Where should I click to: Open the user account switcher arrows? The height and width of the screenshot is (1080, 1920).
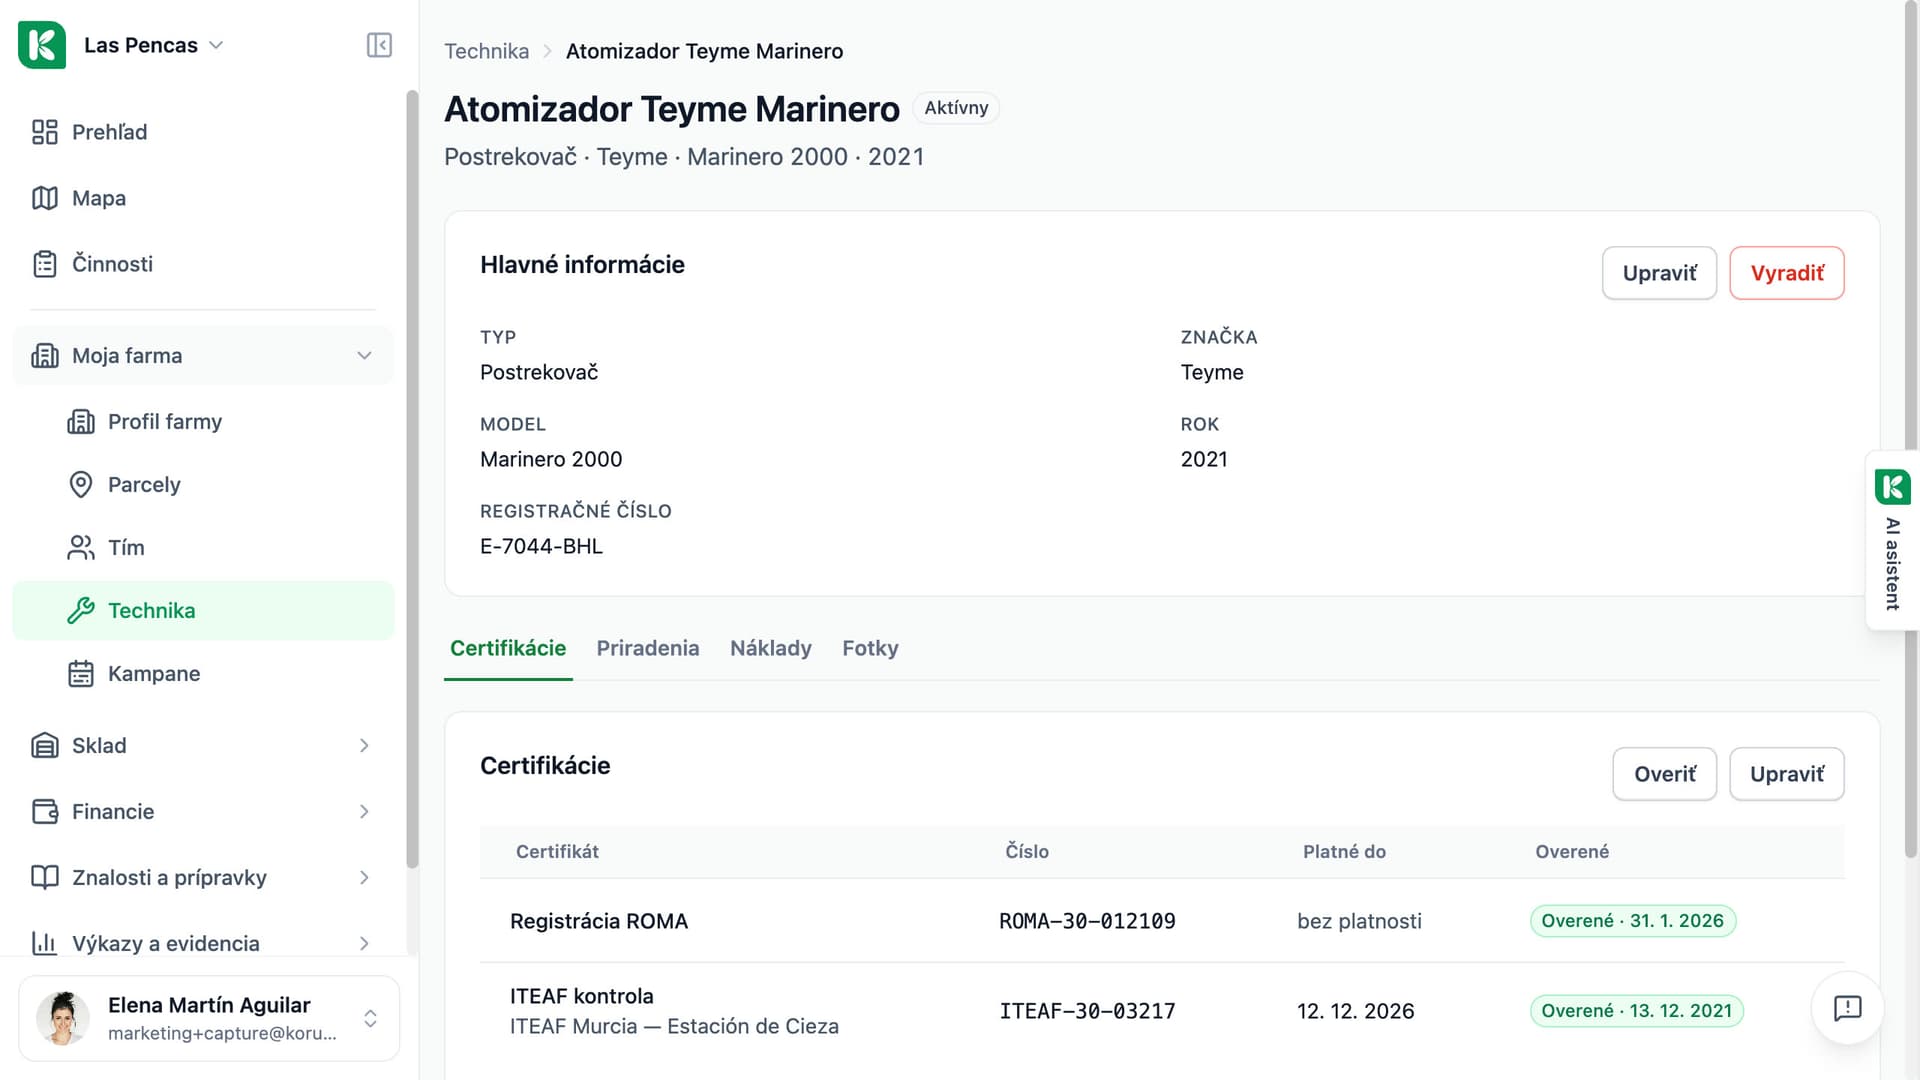pyautogui.click(x=370, y=1018)
